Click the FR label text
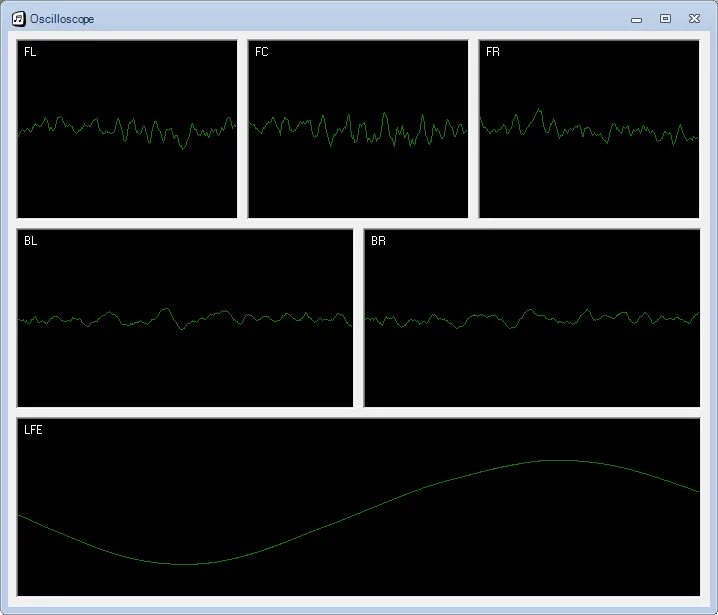Screen dimensions: 718x615 (493, 52)
